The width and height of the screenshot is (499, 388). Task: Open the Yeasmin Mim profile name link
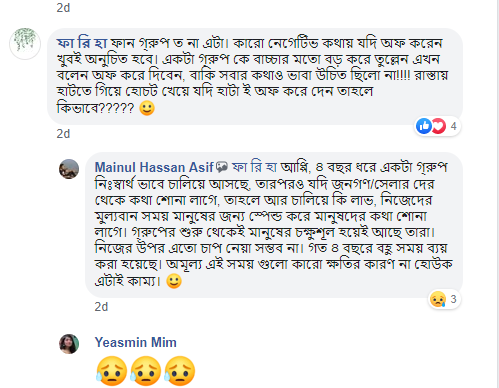(136, 342)
